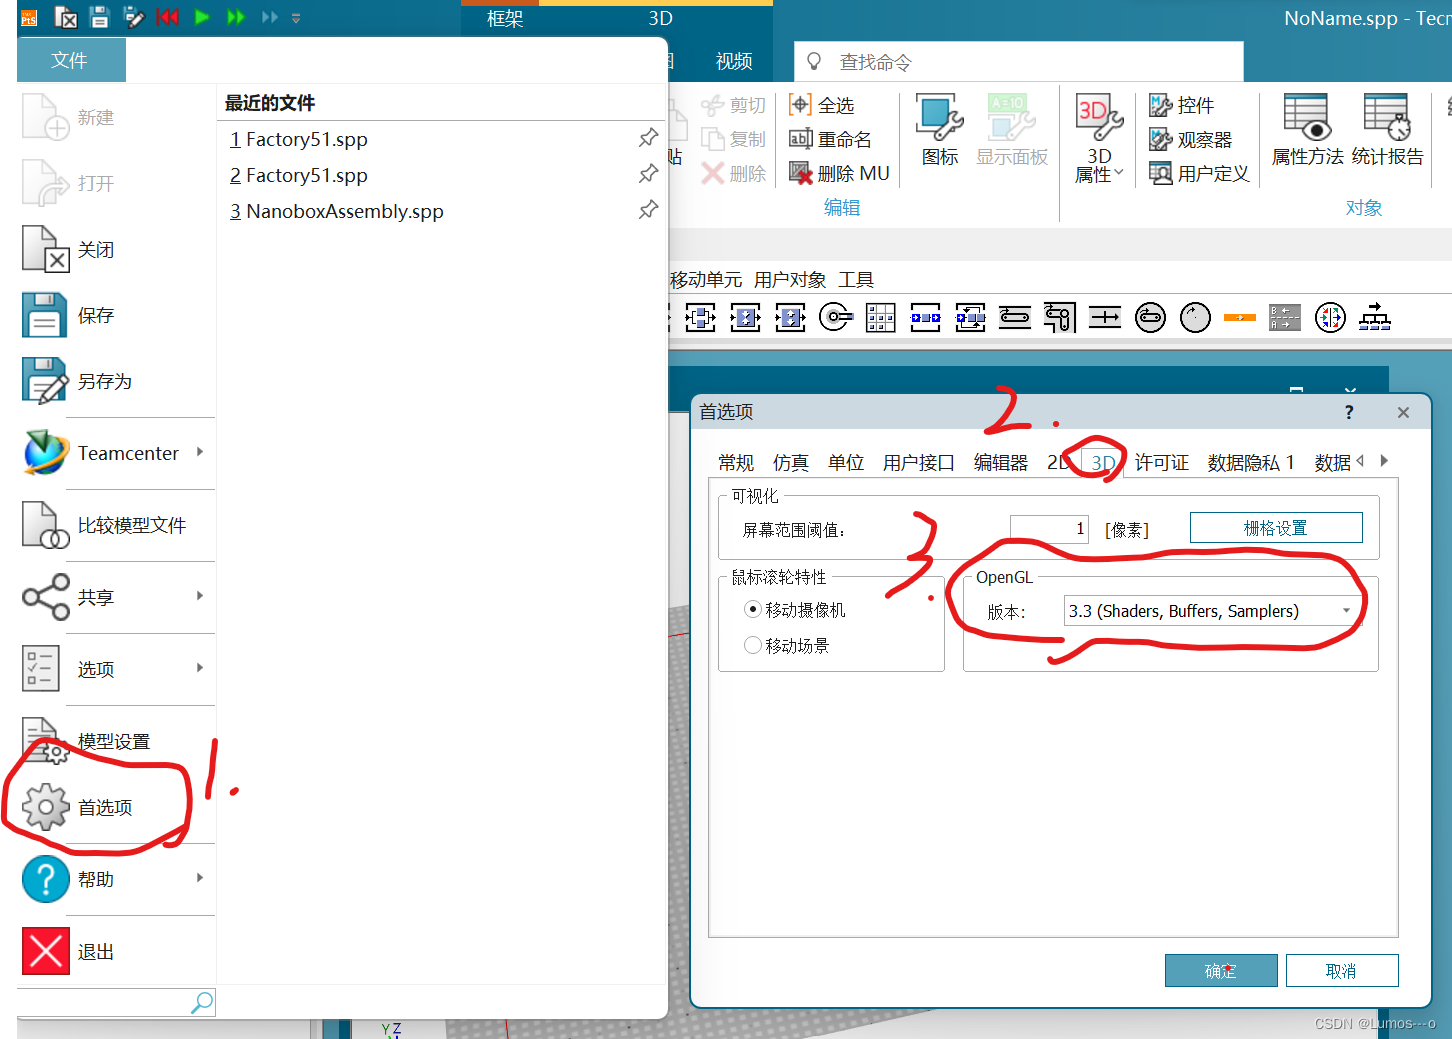Image resolution: width=1452 pixels, height=1039 pixels.
Task: Open the OpenGL 版本 dropdown
Action: (1347, 610)
